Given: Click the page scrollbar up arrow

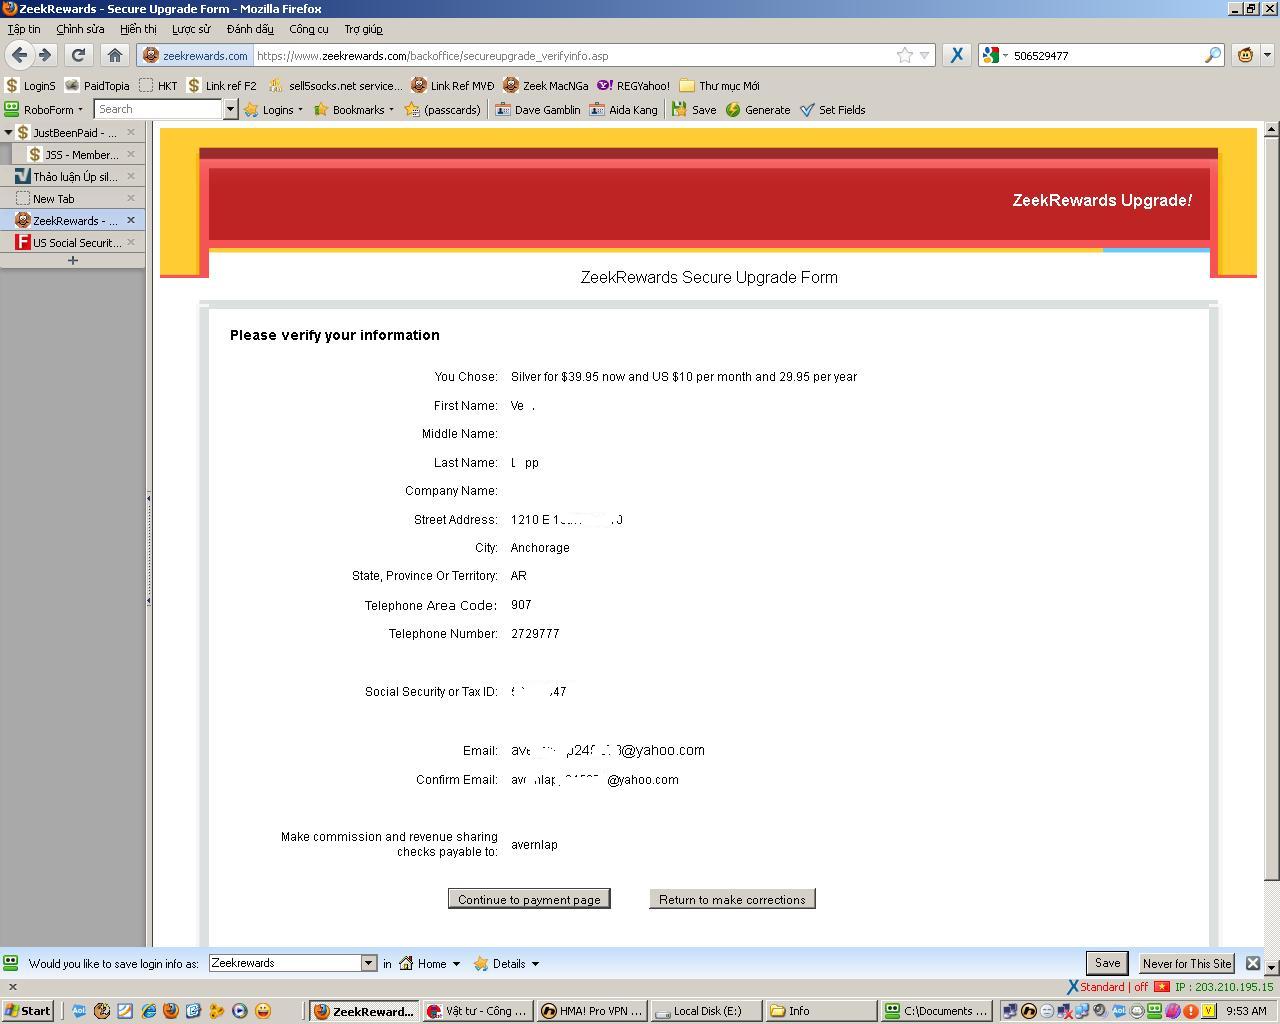Looking at the screenshot, I should point(1271,129).
